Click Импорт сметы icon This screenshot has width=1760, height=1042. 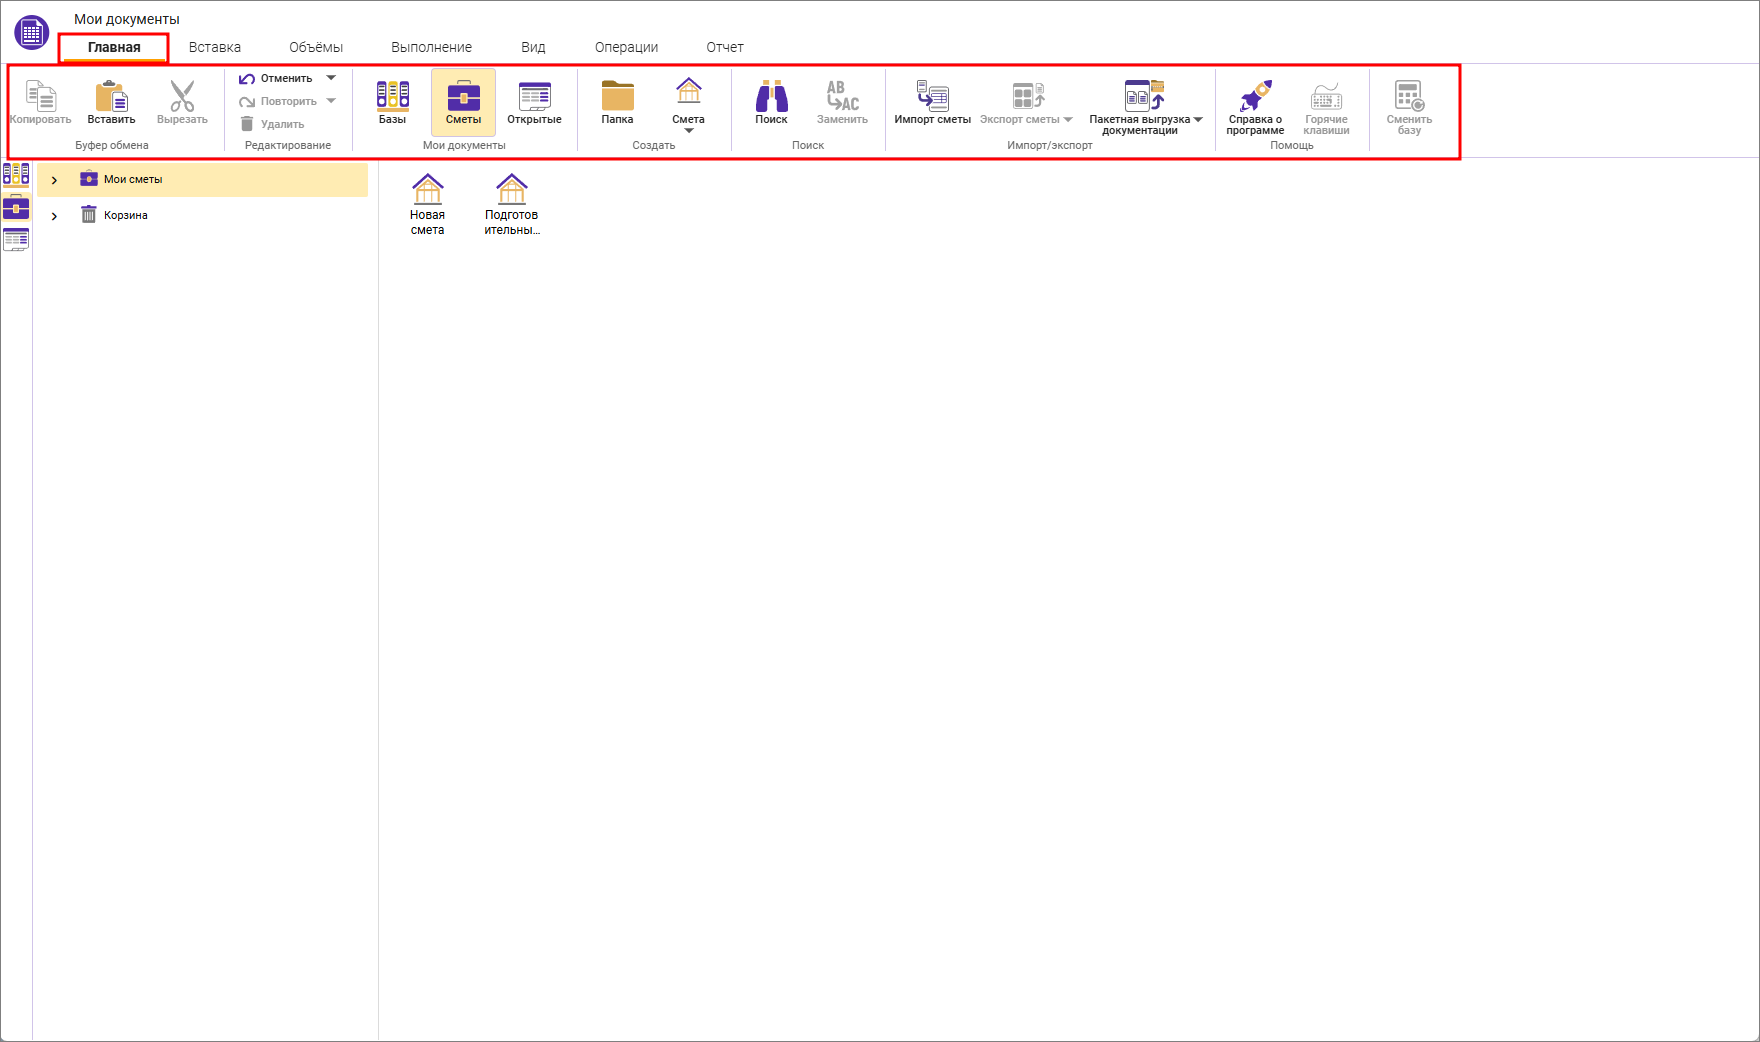932,97
